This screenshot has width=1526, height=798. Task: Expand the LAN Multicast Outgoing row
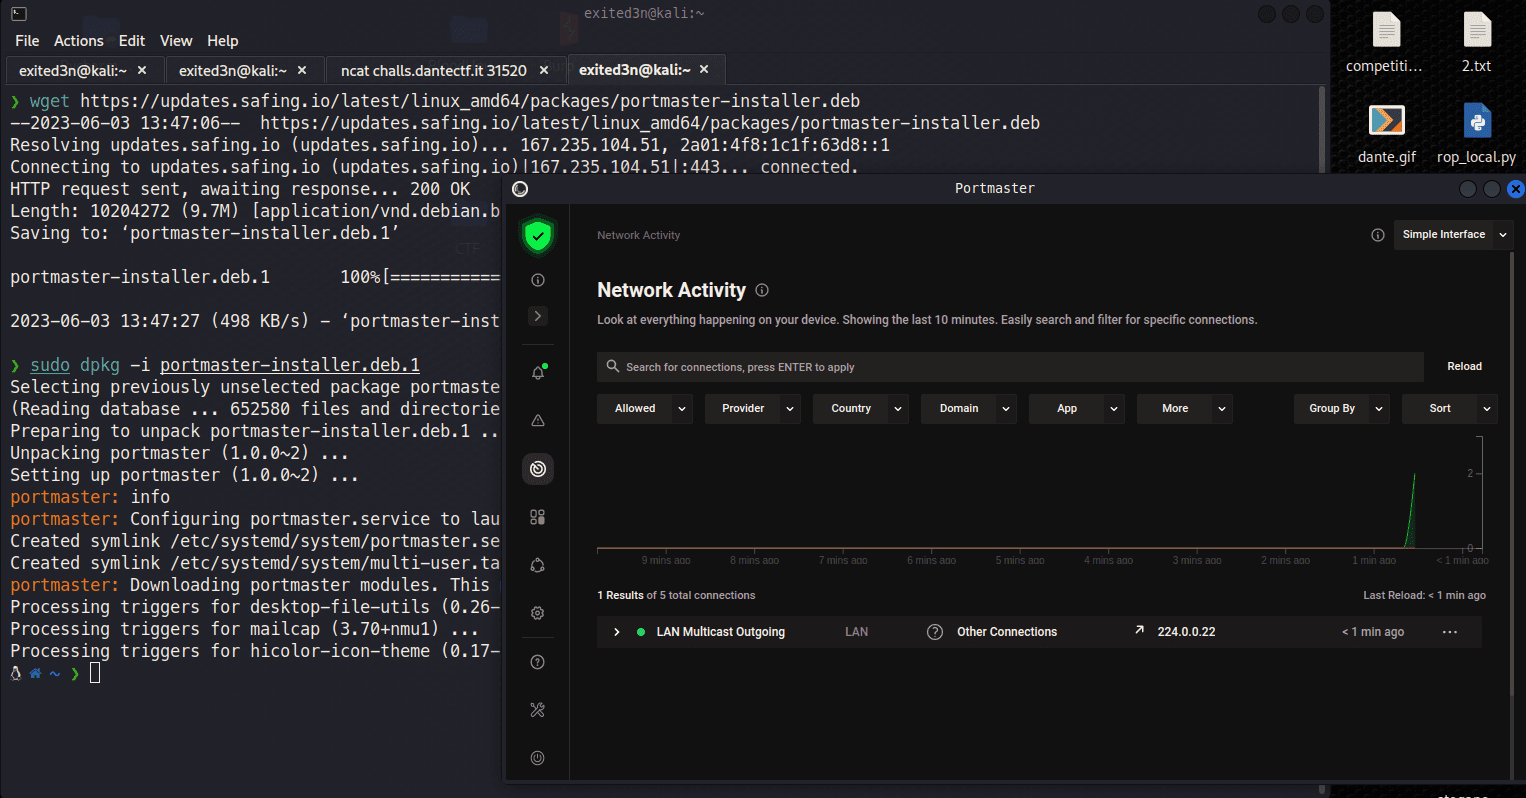click(617, 632)
